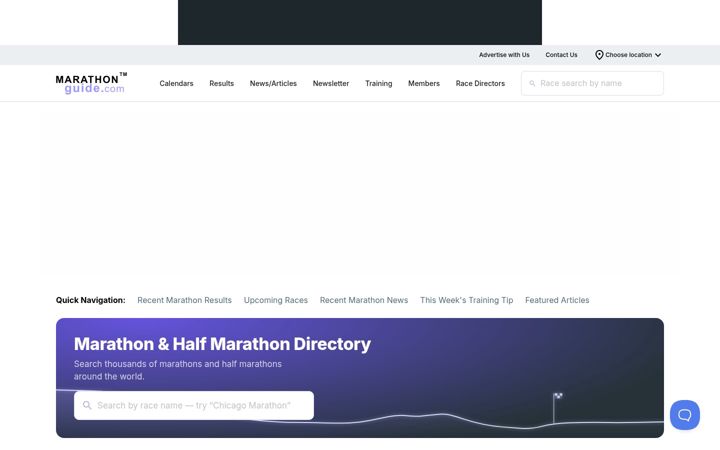Click 'Search thousands of marathons' subtitle text
The height and width of the screenshot is (450, 720).
click(x=178, y=370)
